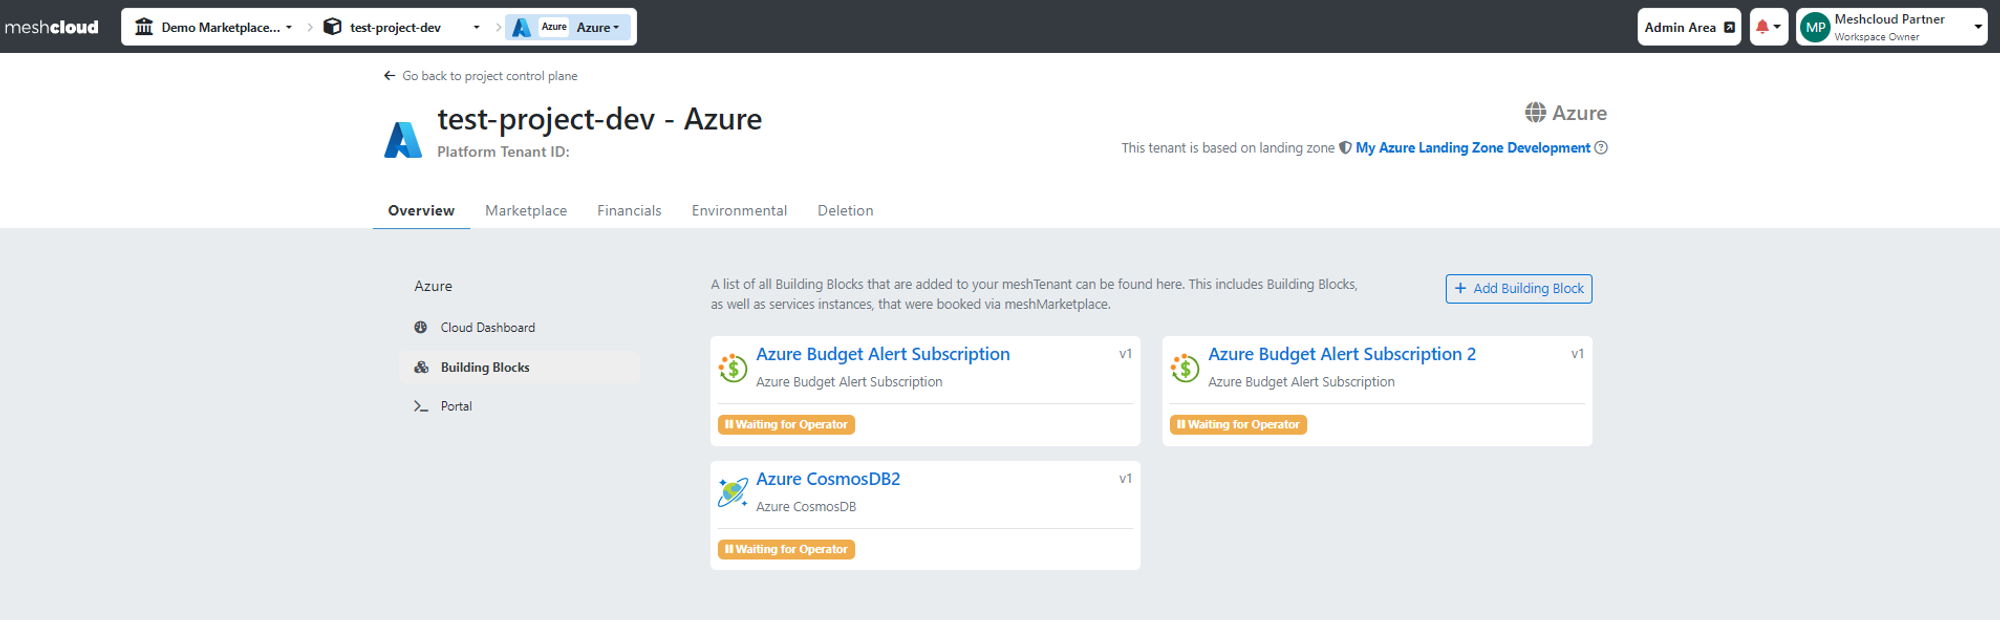2000x620 pixels.
Task: Click the landing zone shield icon
Action: [1345, 148]
